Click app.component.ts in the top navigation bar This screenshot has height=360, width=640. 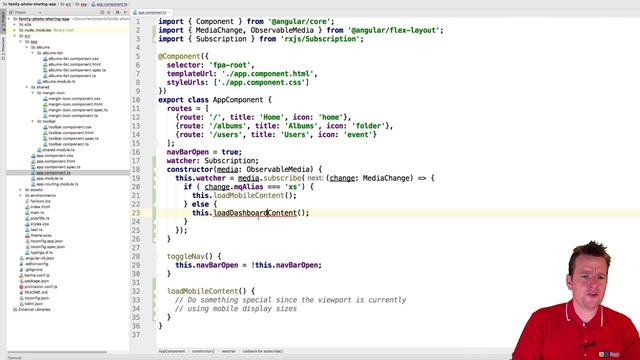[x=109, y=4]
